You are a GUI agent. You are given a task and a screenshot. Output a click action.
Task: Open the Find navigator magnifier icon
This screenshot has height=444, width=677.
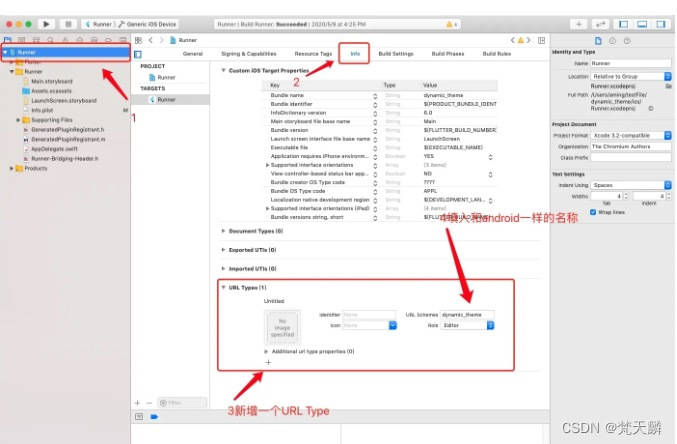51,40
